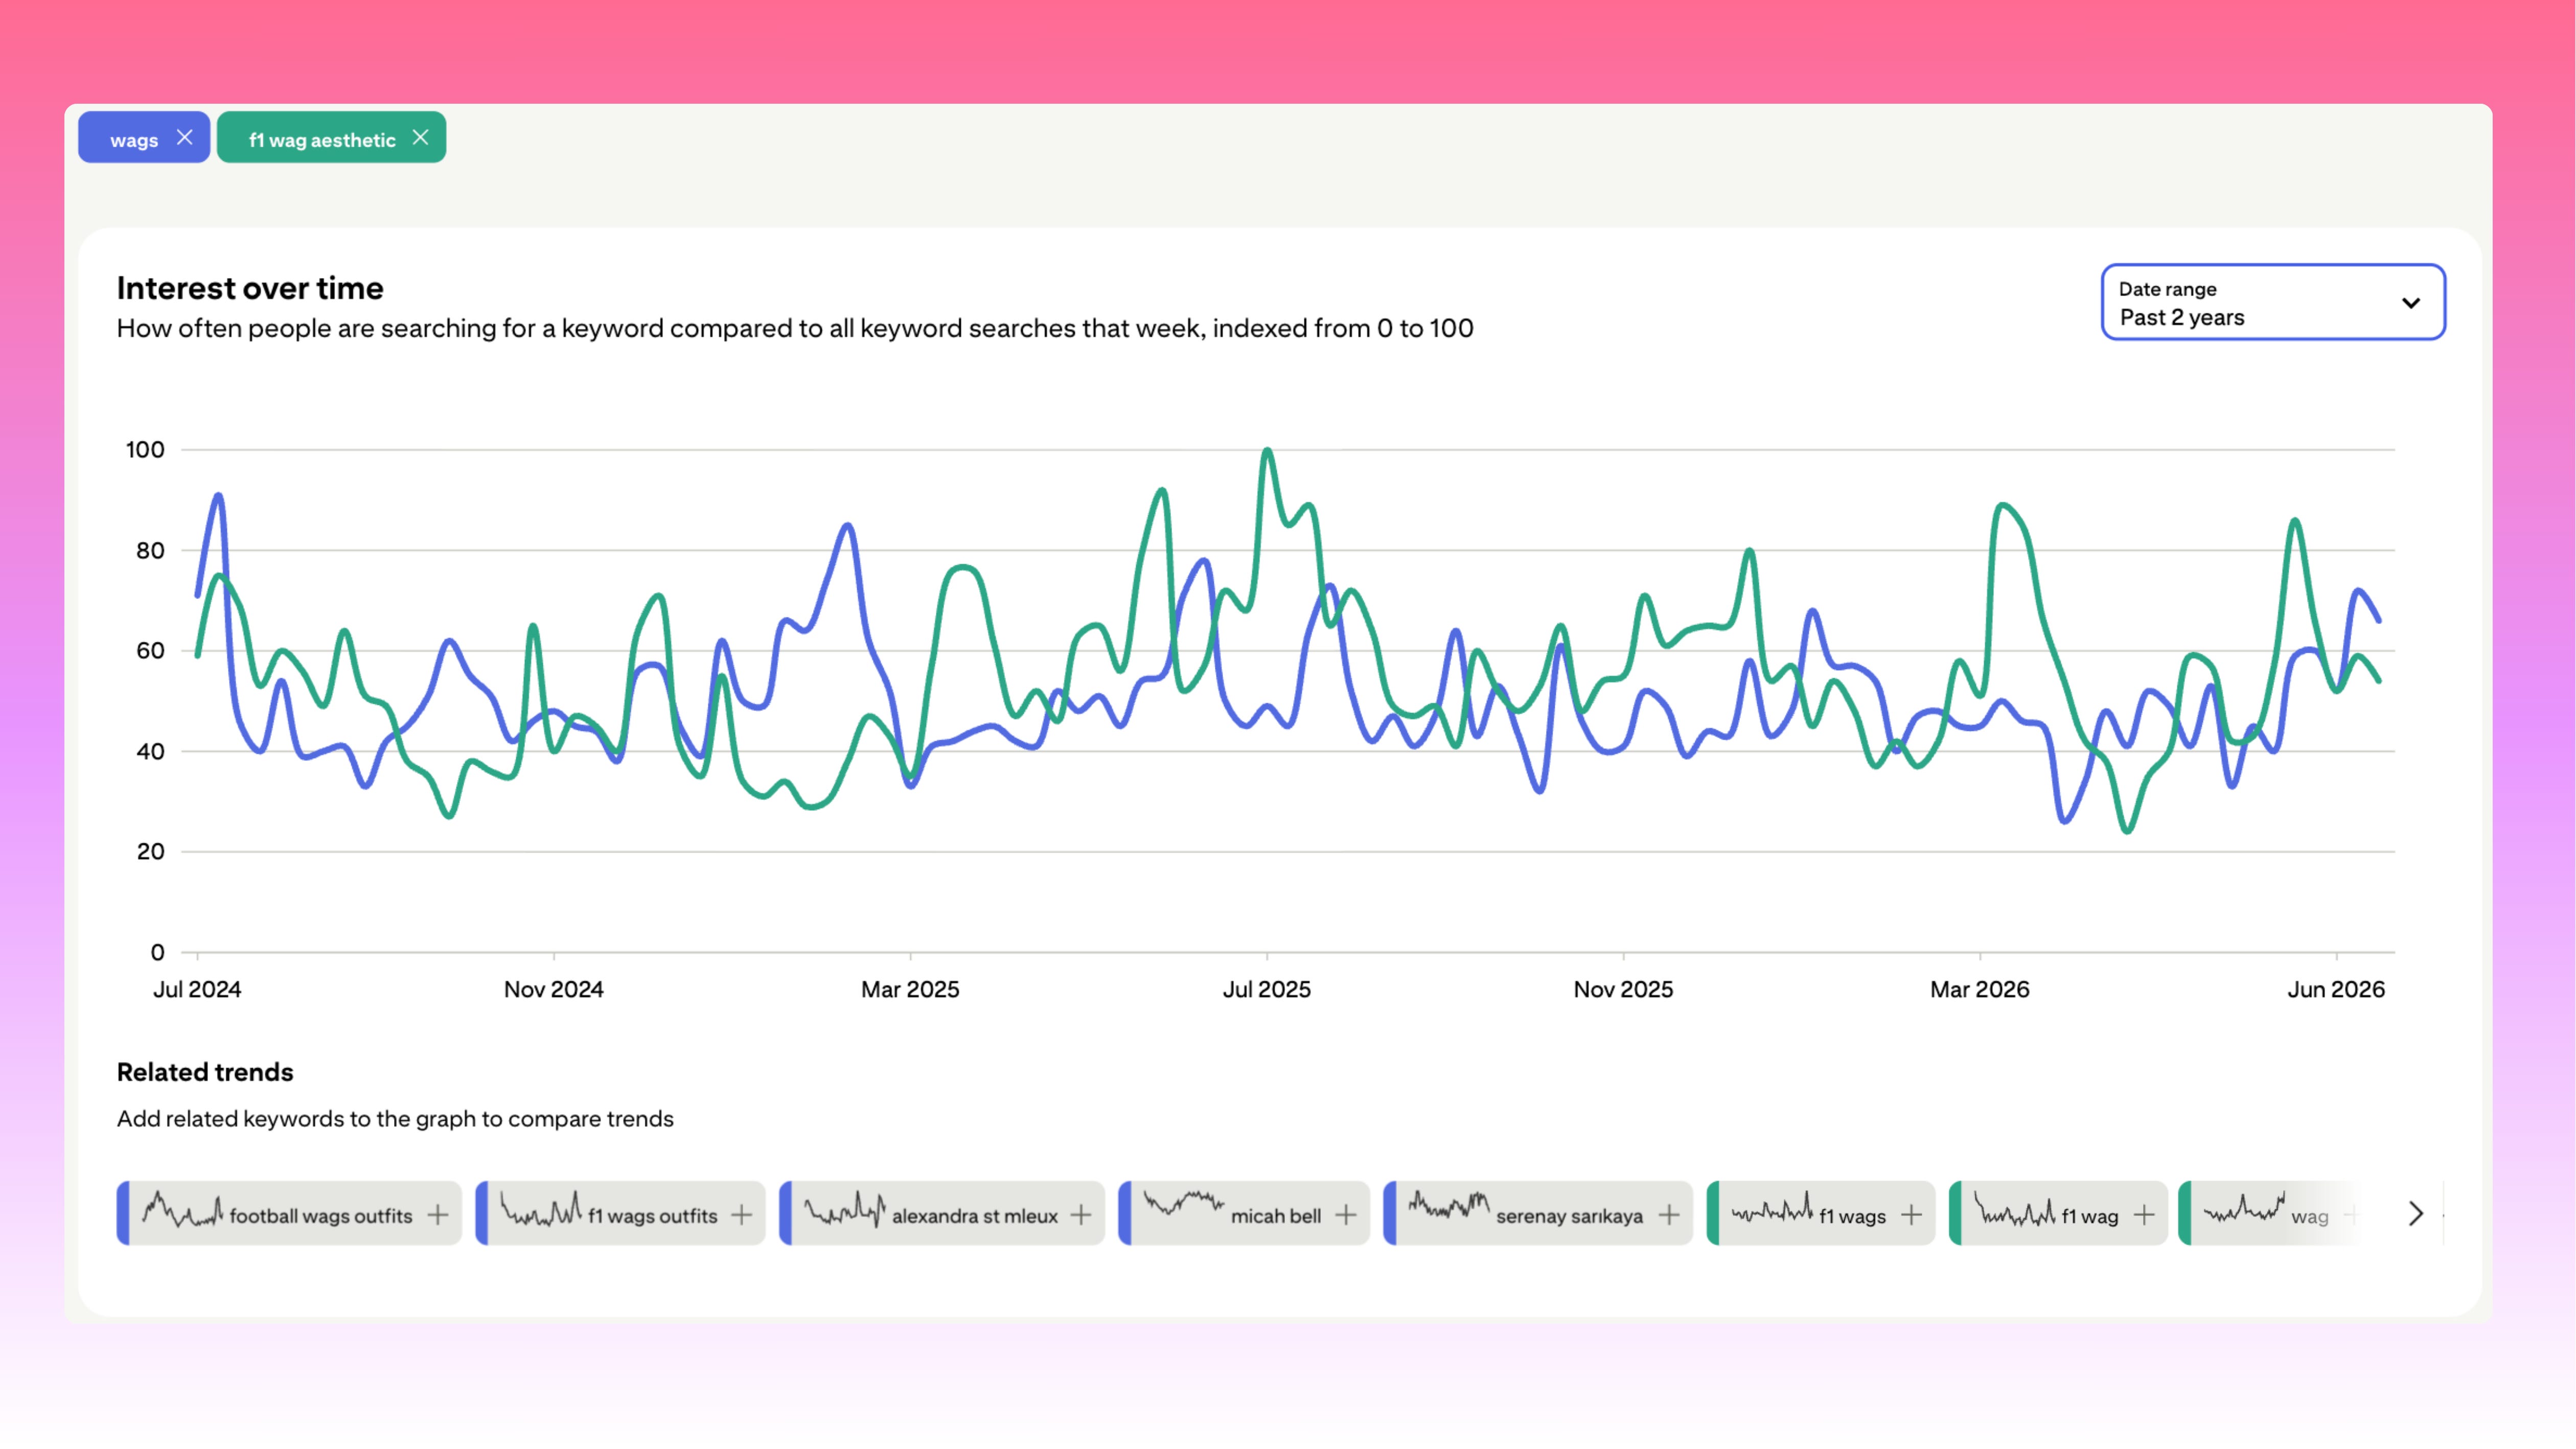Click plus icon beside f1 wags
This screenshot has height=1449, width=2576.
click(1912, 1214)
